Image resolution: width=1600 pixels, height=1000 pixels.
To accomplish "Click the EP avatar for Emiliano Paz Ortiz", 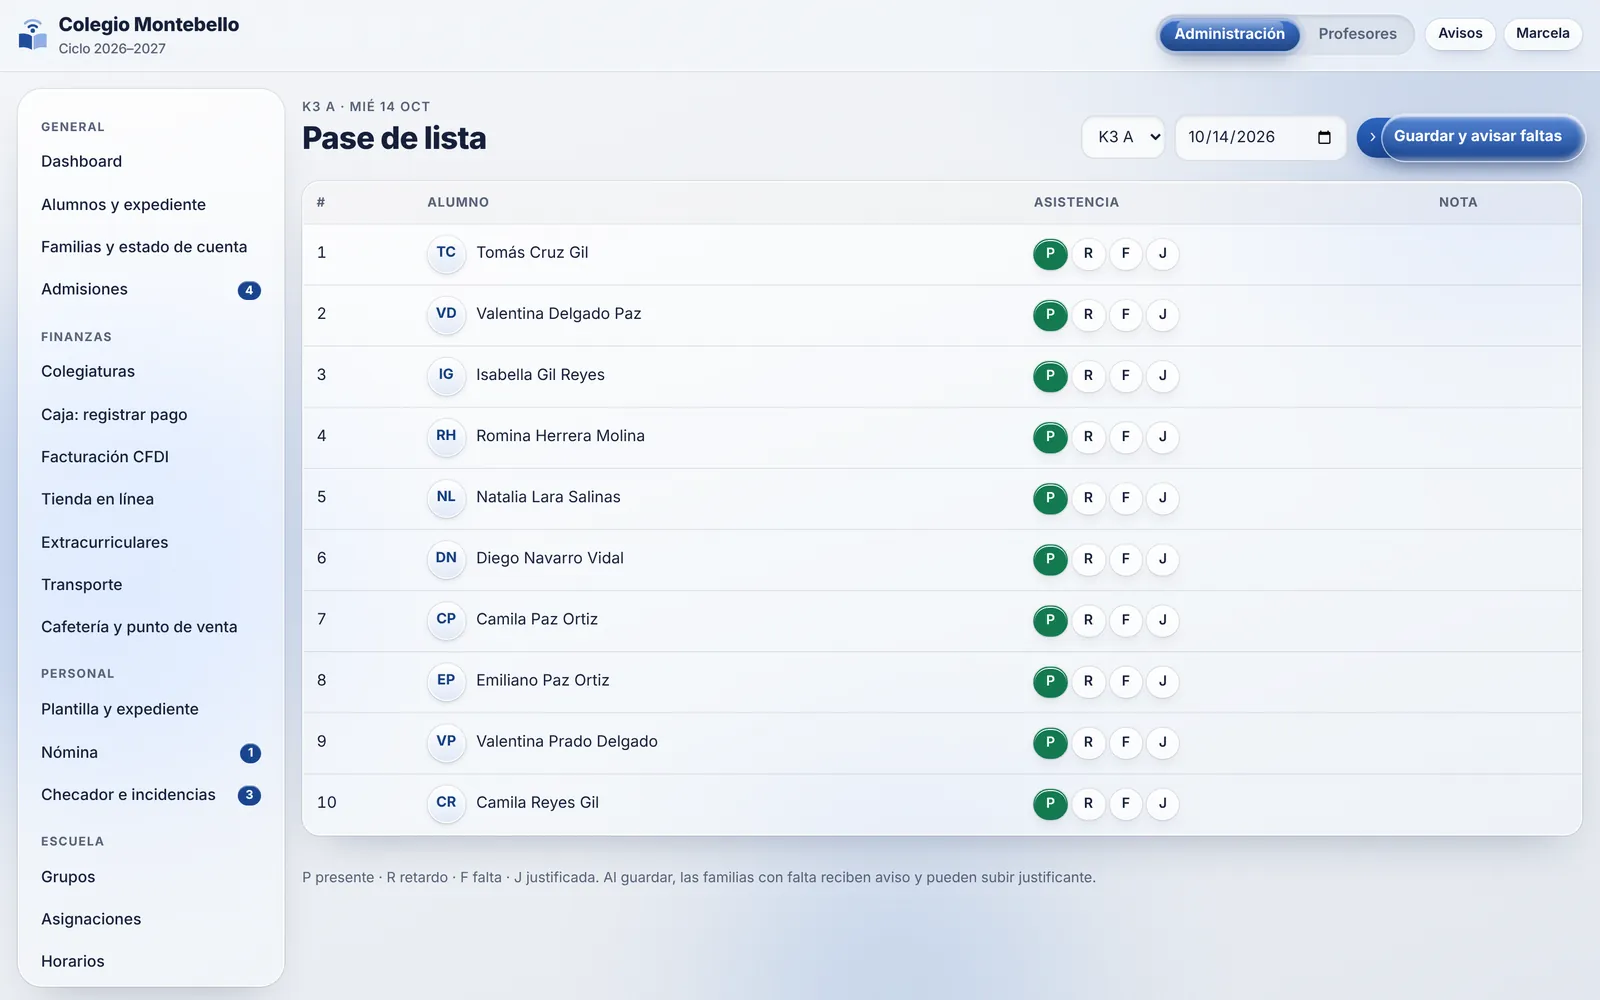I will coord(446,680).
